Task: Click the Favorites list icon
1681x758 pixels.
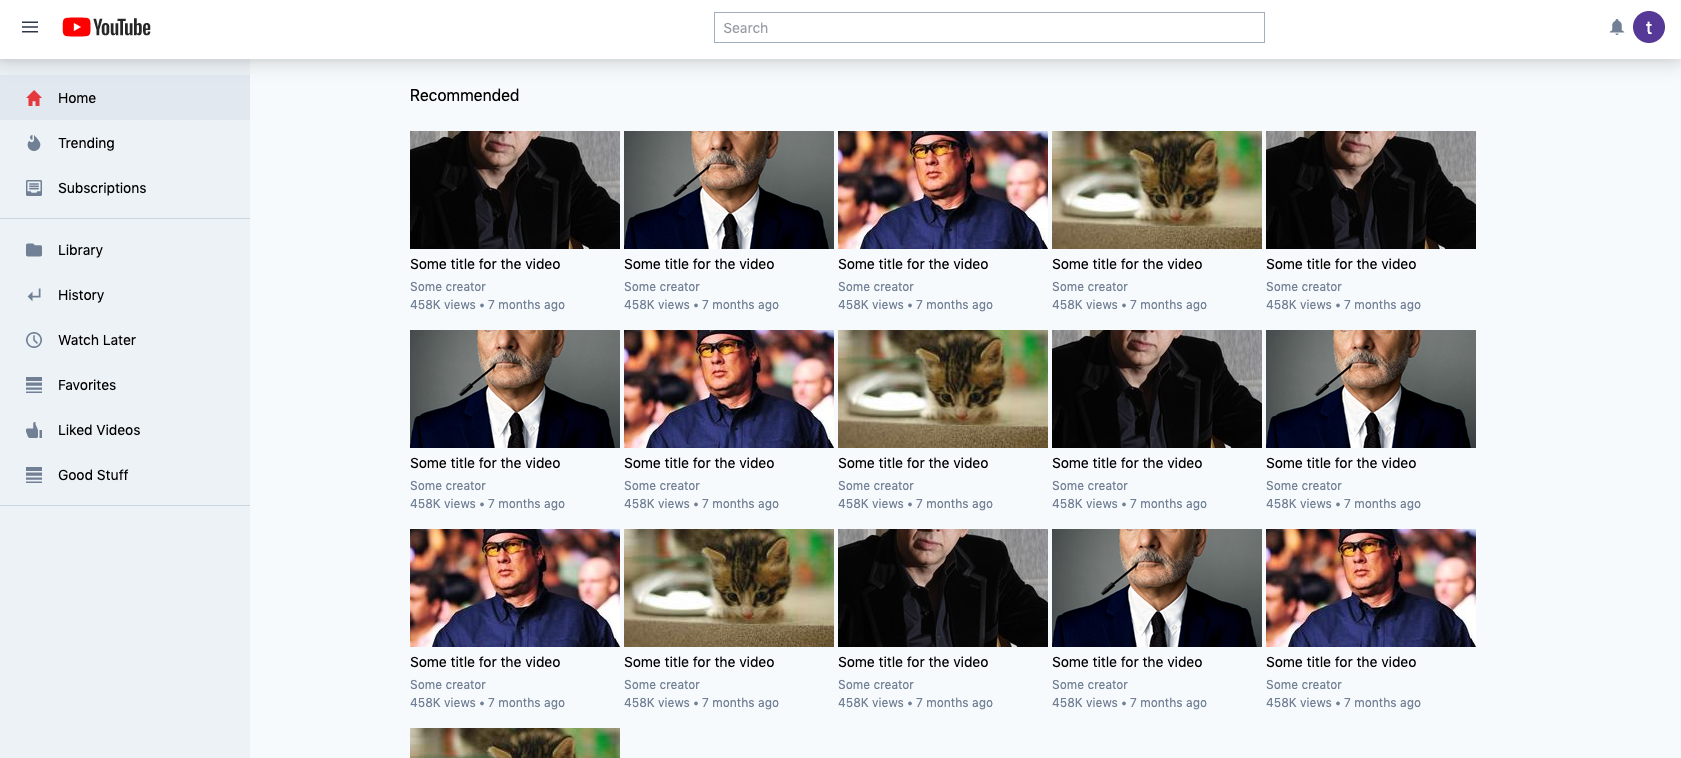Action: coord(34,385)
